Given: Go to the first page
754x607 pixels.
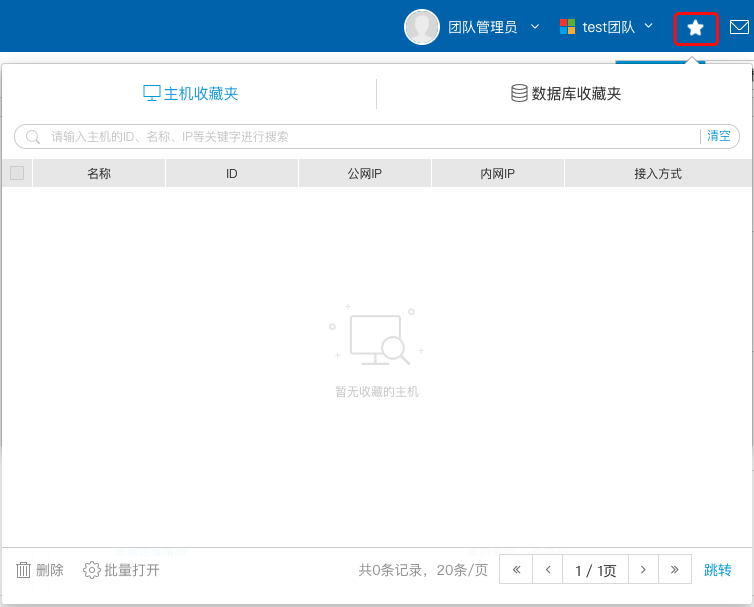Looking at the screenshot, I should [516, 570].
